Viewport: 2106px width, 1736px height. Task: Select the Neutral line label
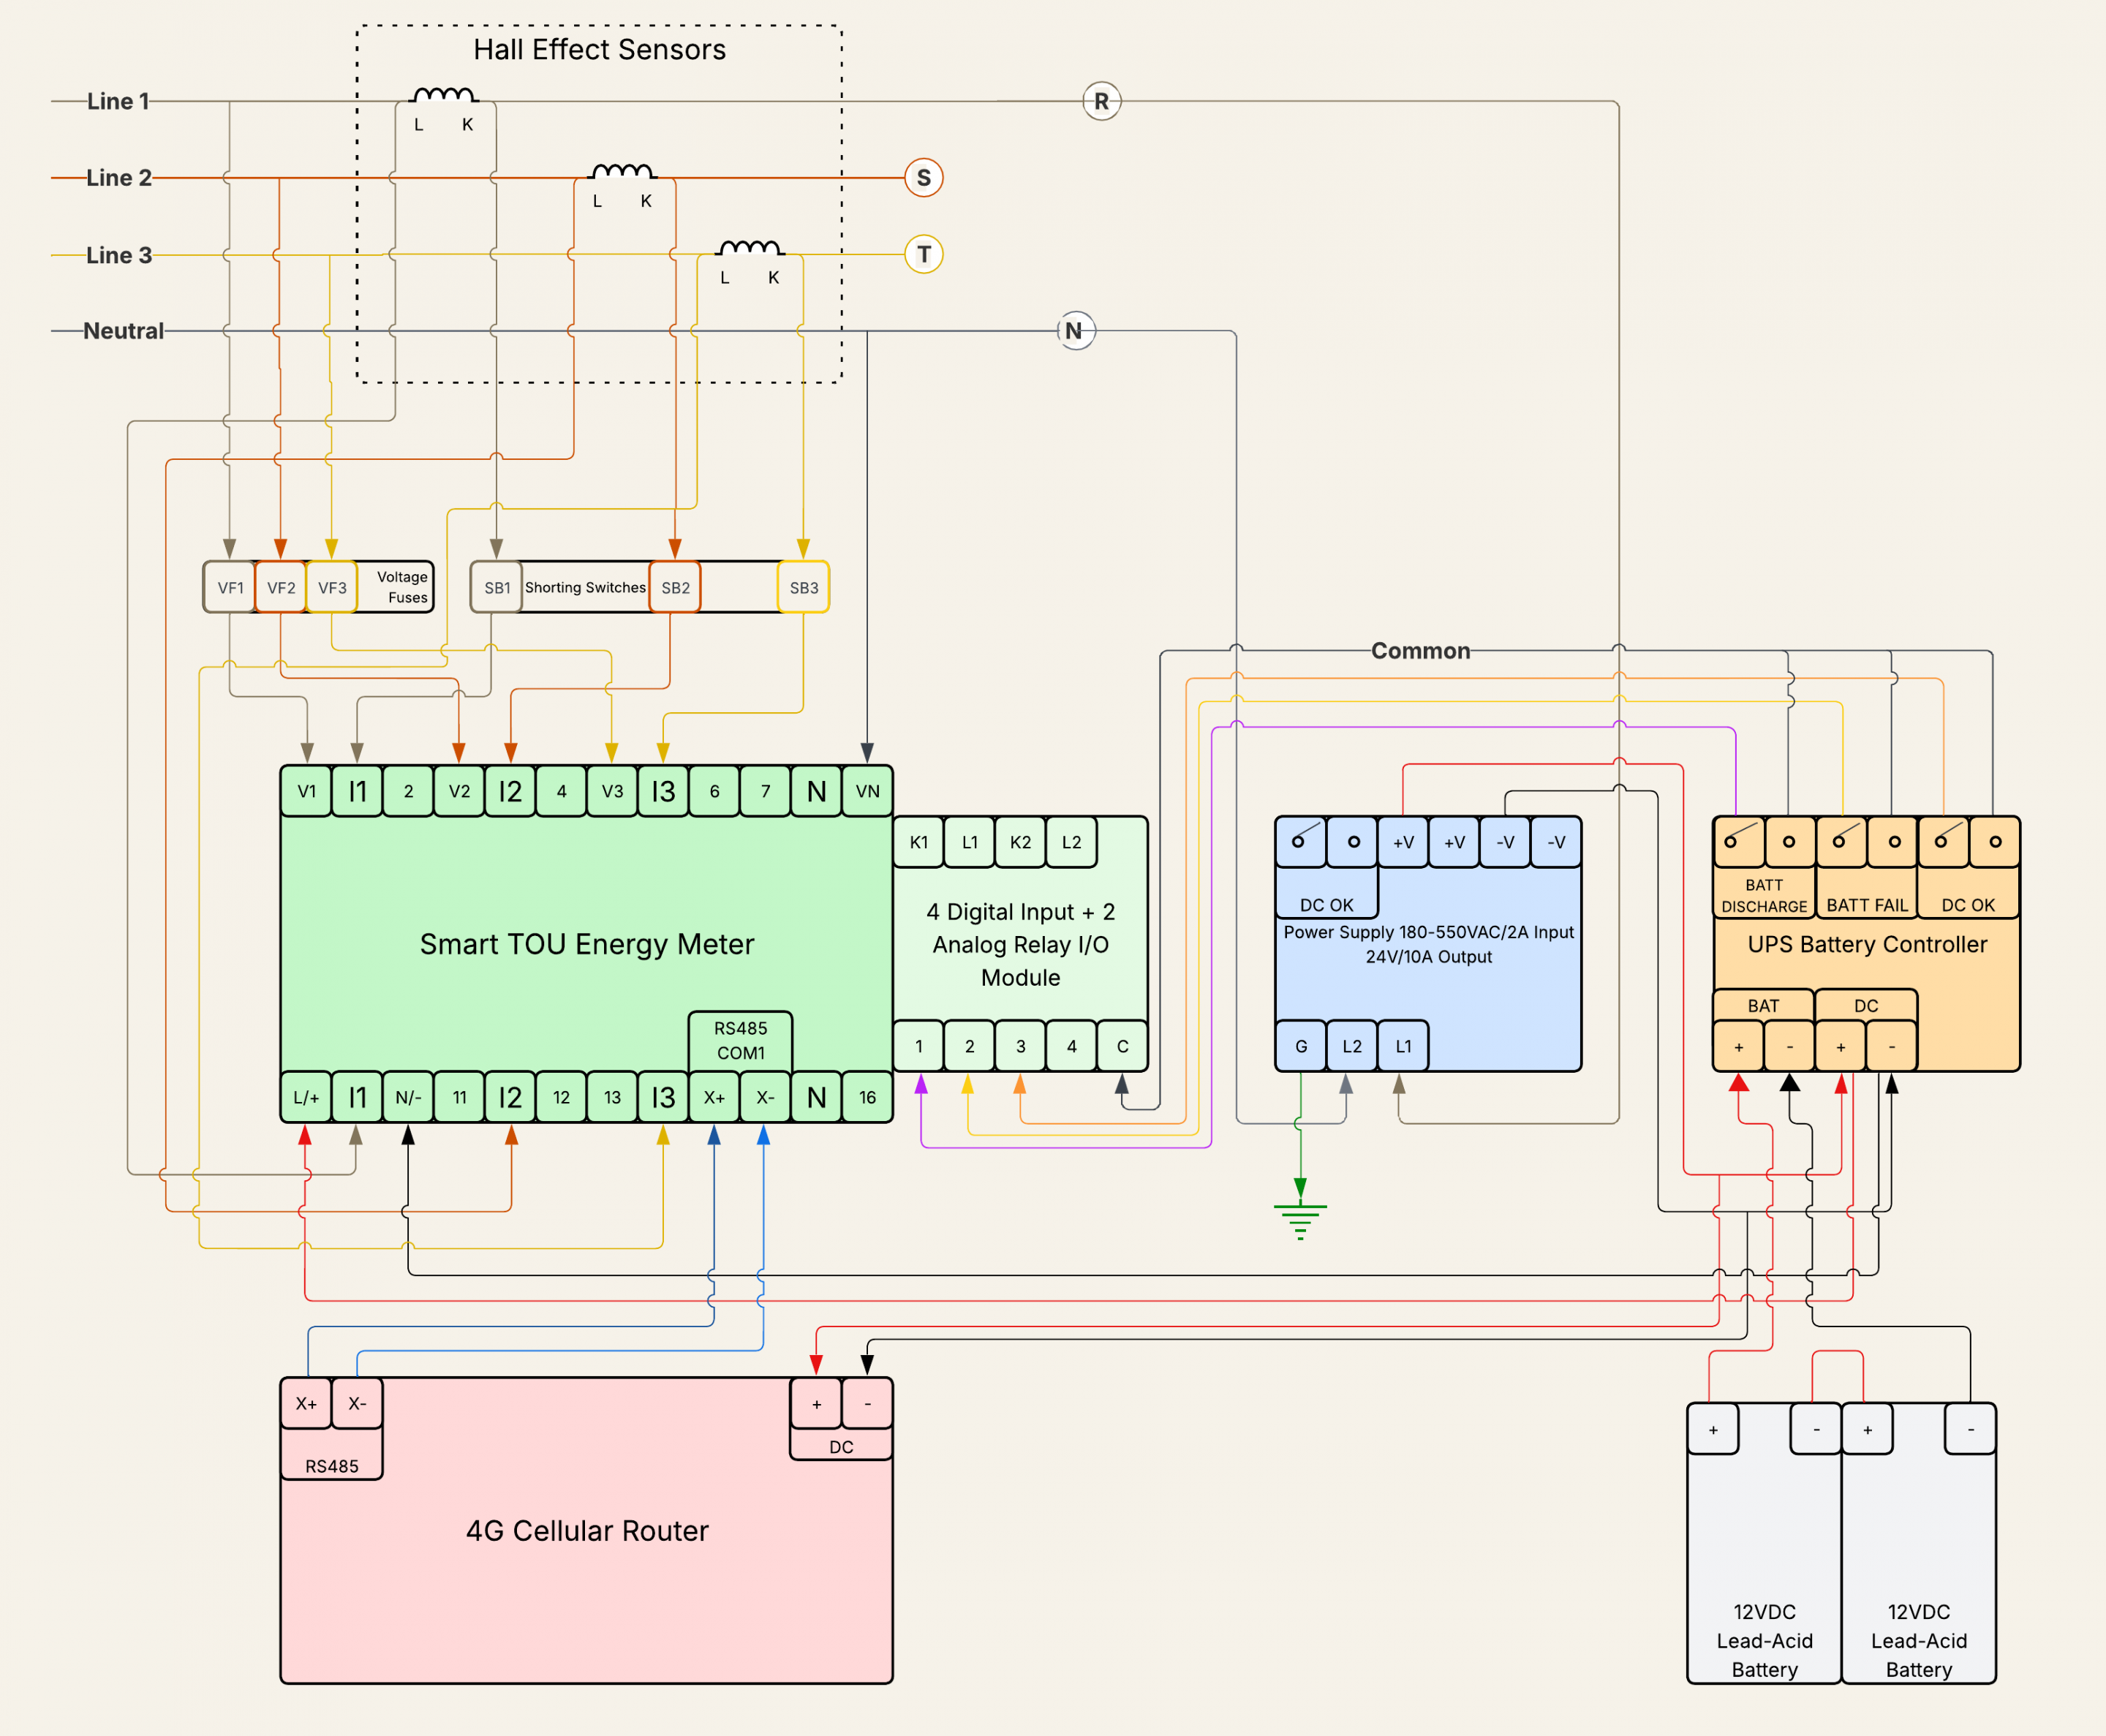coord(123,331)
